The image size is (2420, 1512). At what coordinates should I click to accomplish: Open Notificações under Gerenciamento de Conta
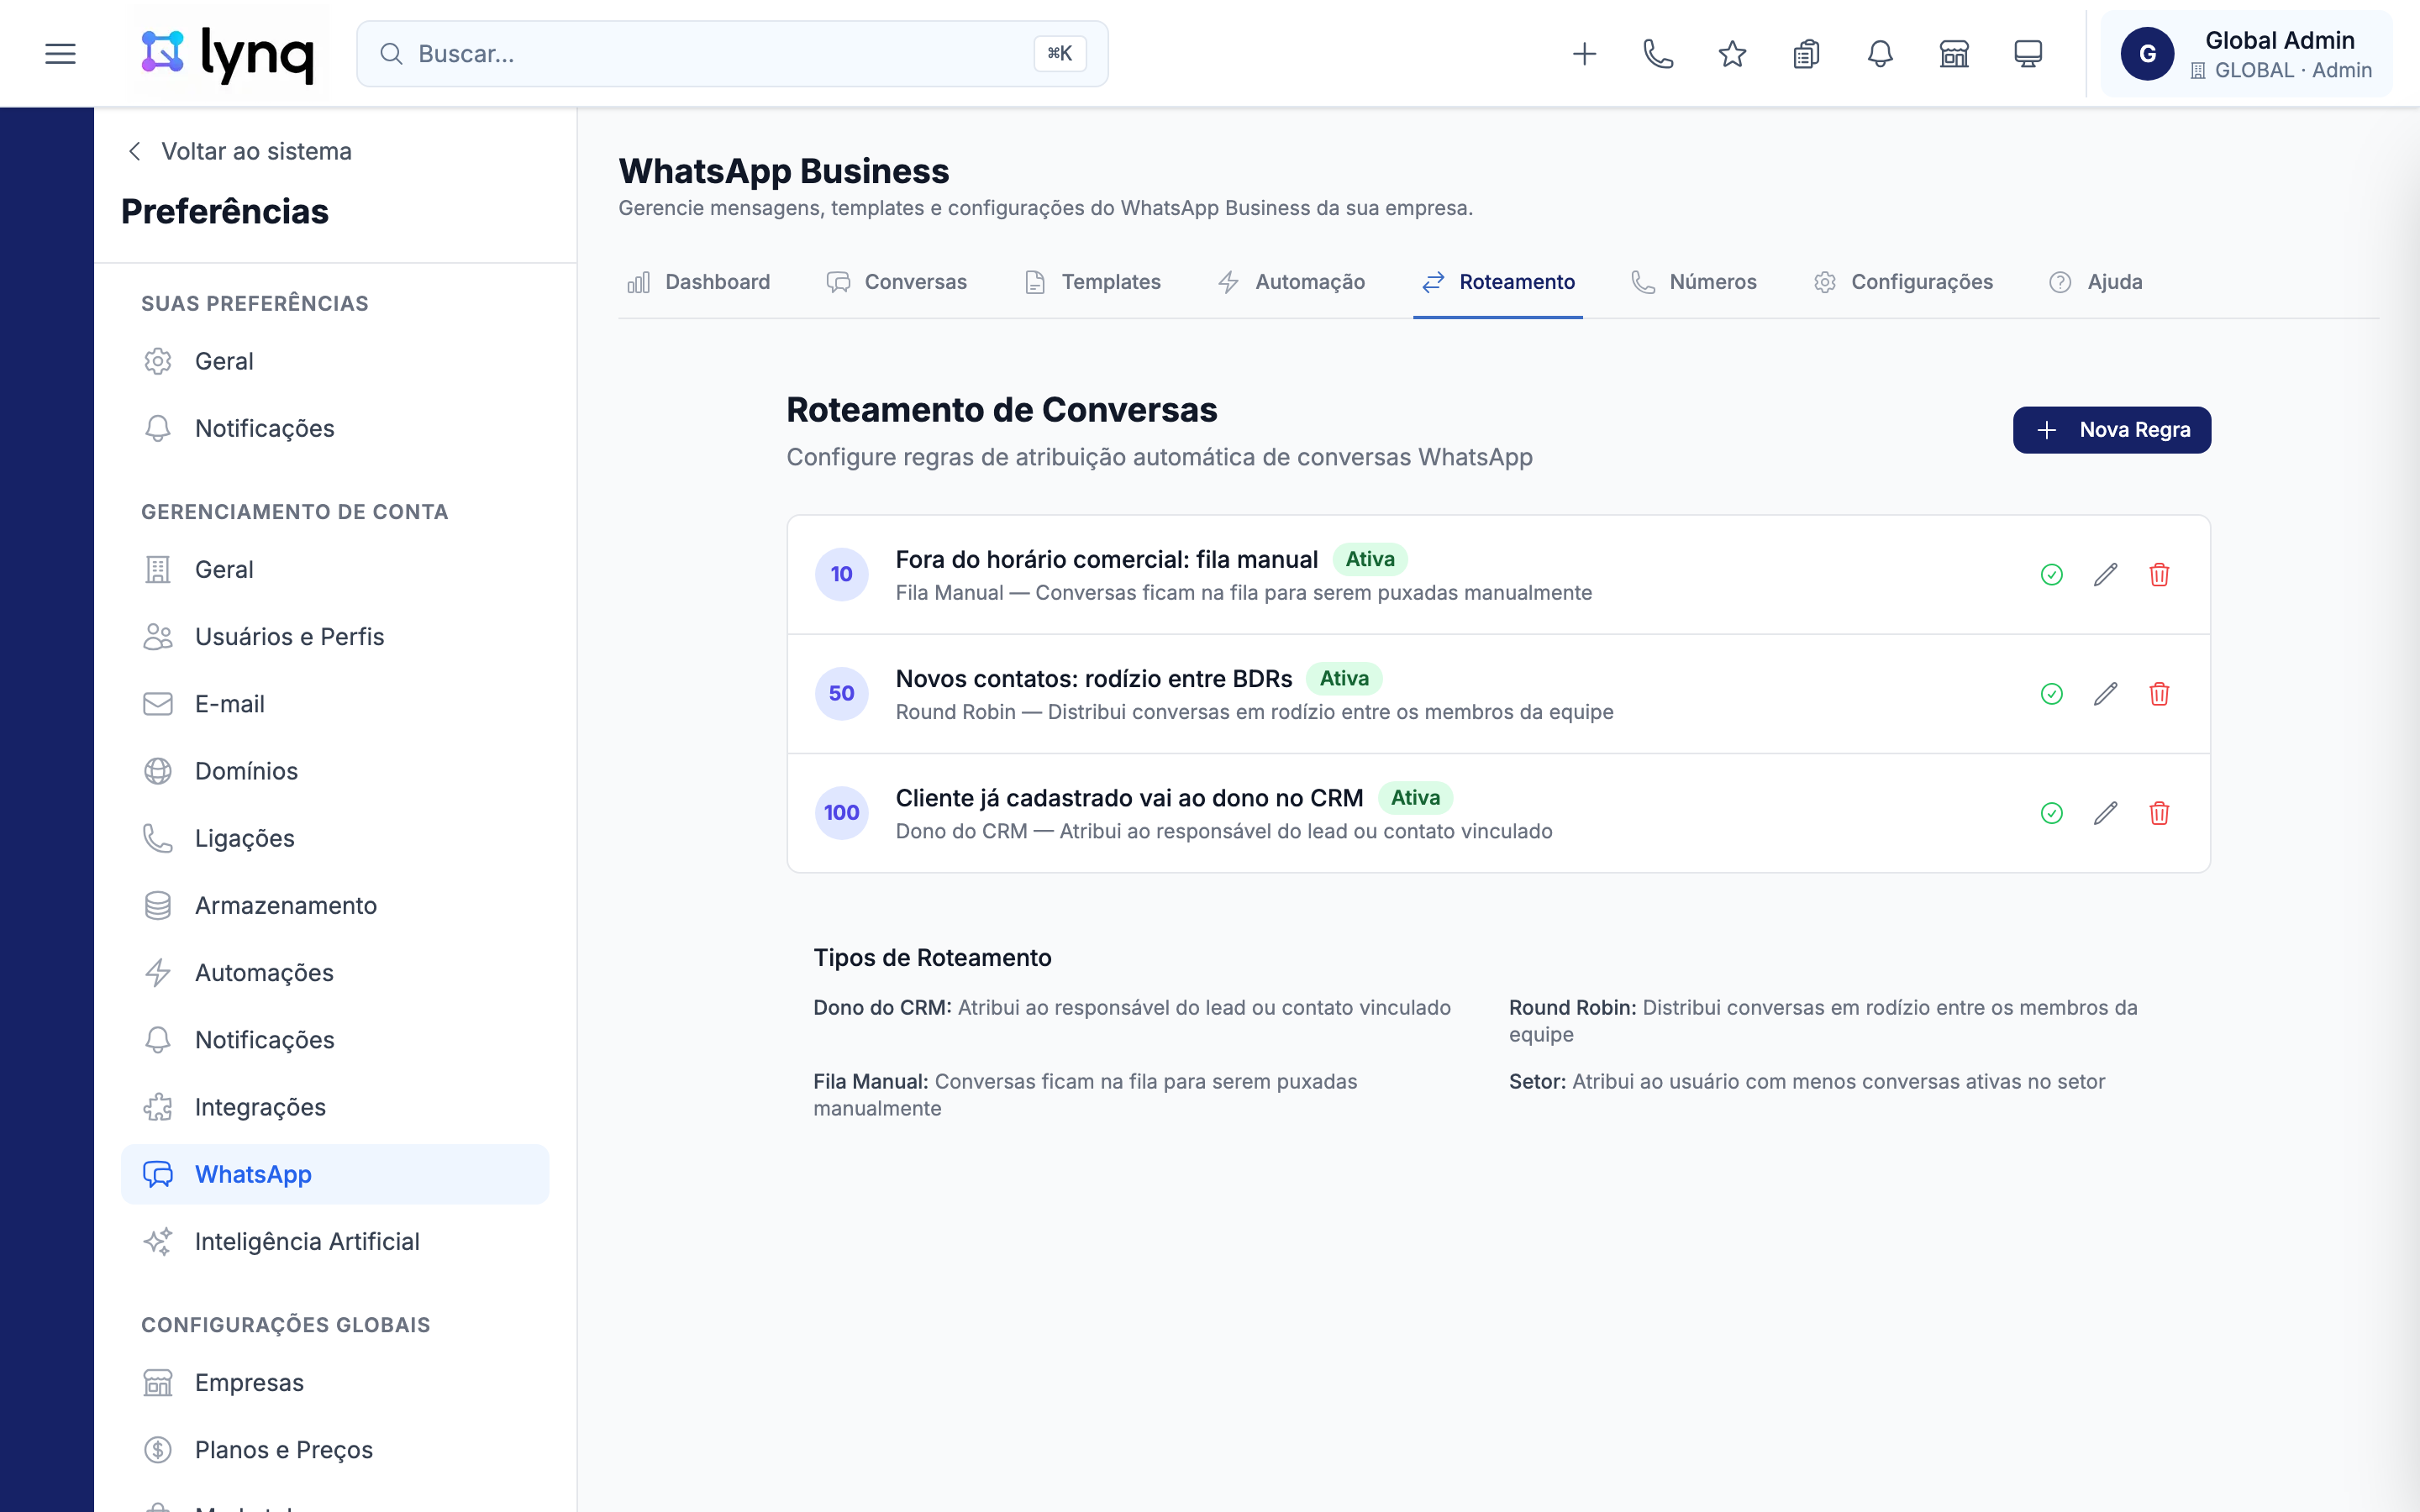point(335,1040)
